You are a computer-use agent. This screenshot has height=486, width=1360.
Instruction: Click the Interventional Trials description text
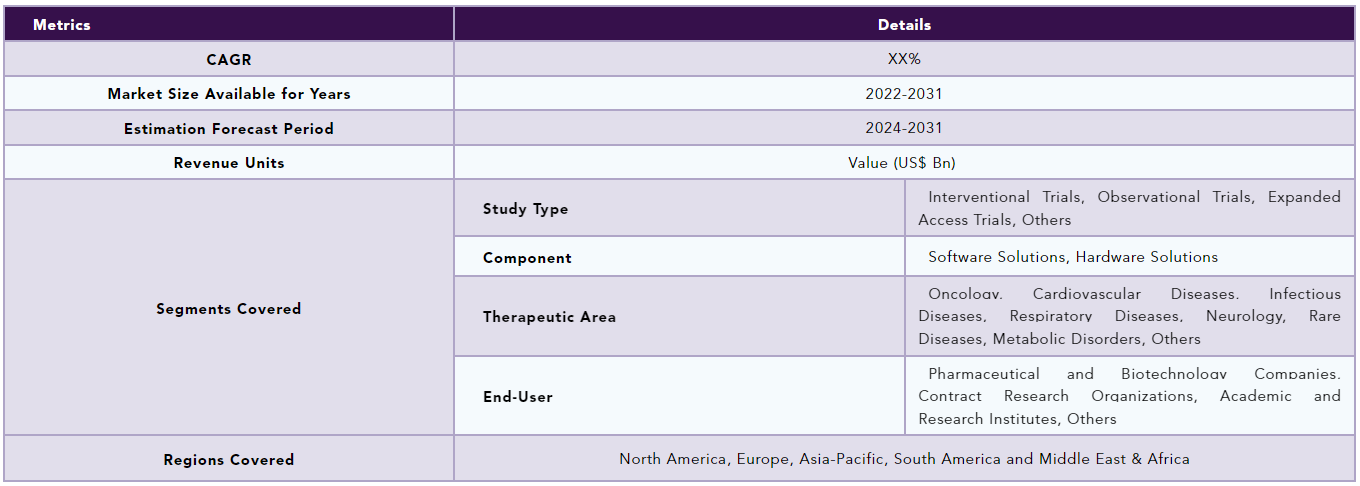1130,208
